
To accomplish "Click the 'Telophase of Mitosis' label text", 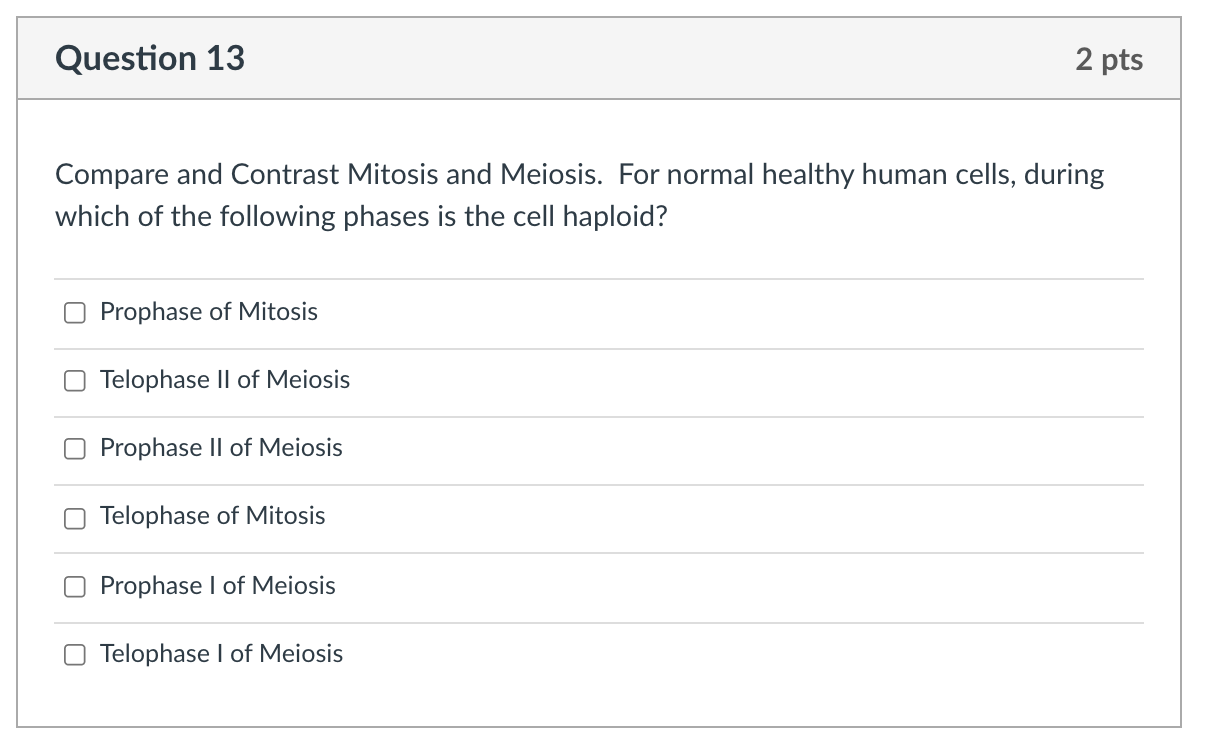I will (212, 516).
